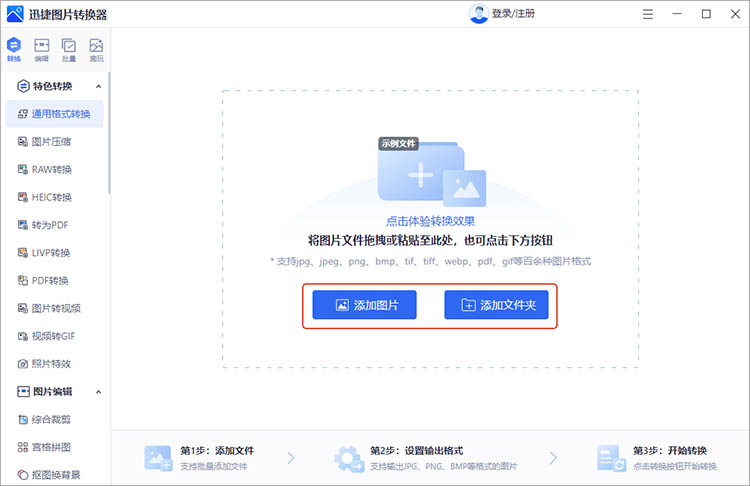Open the 编辑 tab in the top sidebar

coord(42,49)
